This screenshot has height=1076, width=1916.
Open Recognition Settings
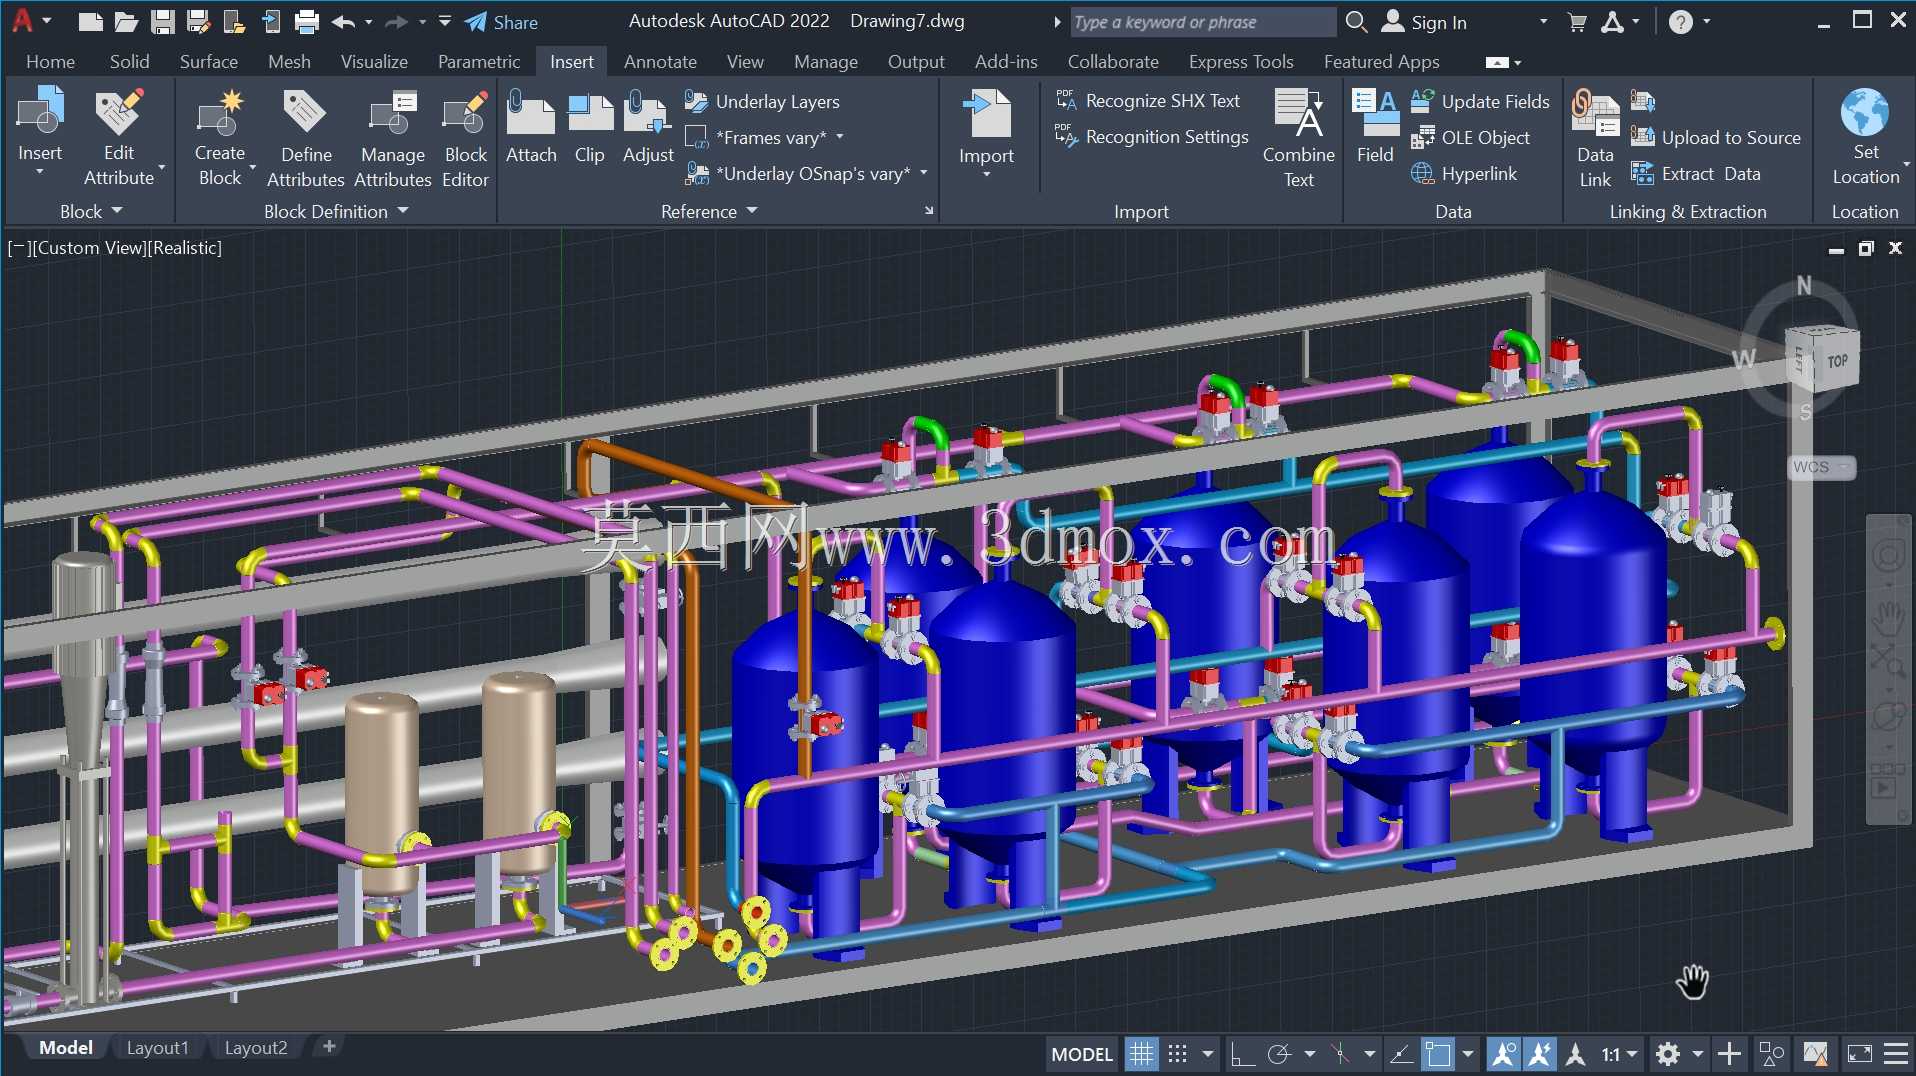[1152, 137]
